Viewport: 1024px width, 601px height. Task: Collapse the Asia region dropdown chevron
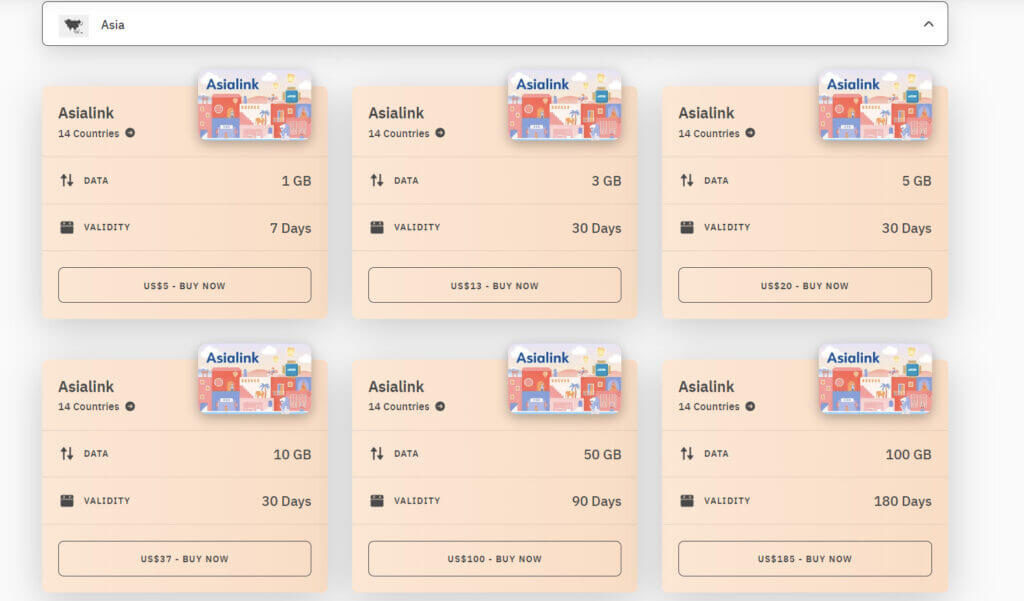pyautogui.click(x=928, y=24)
